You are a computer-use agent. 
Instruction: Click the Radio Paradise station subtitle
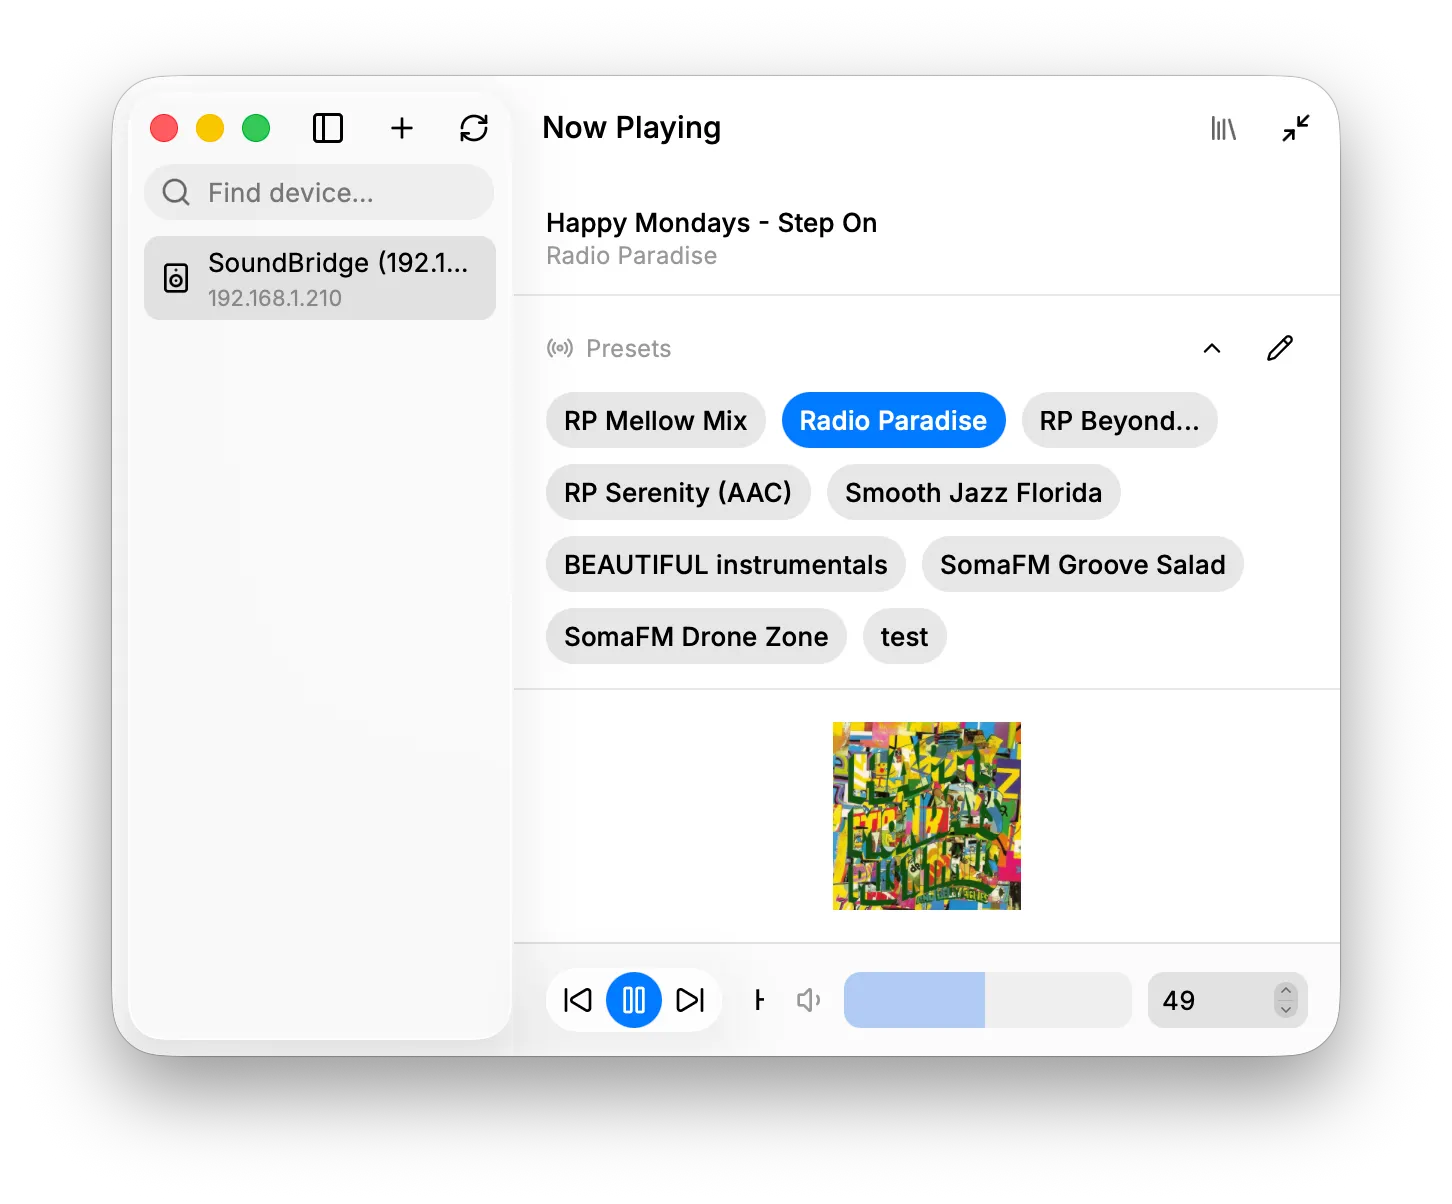tap(632, 256)
